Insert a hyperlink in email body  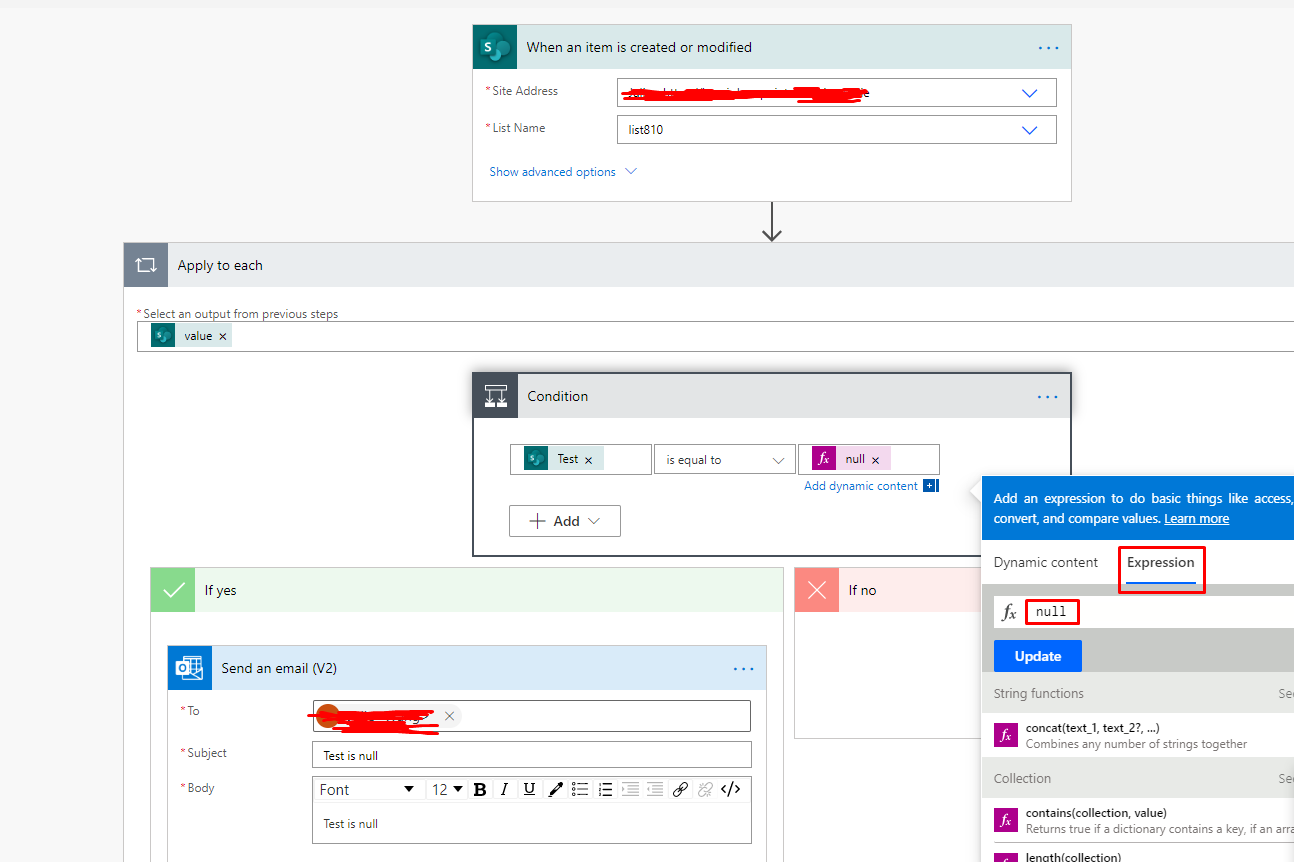pos(680,789)
